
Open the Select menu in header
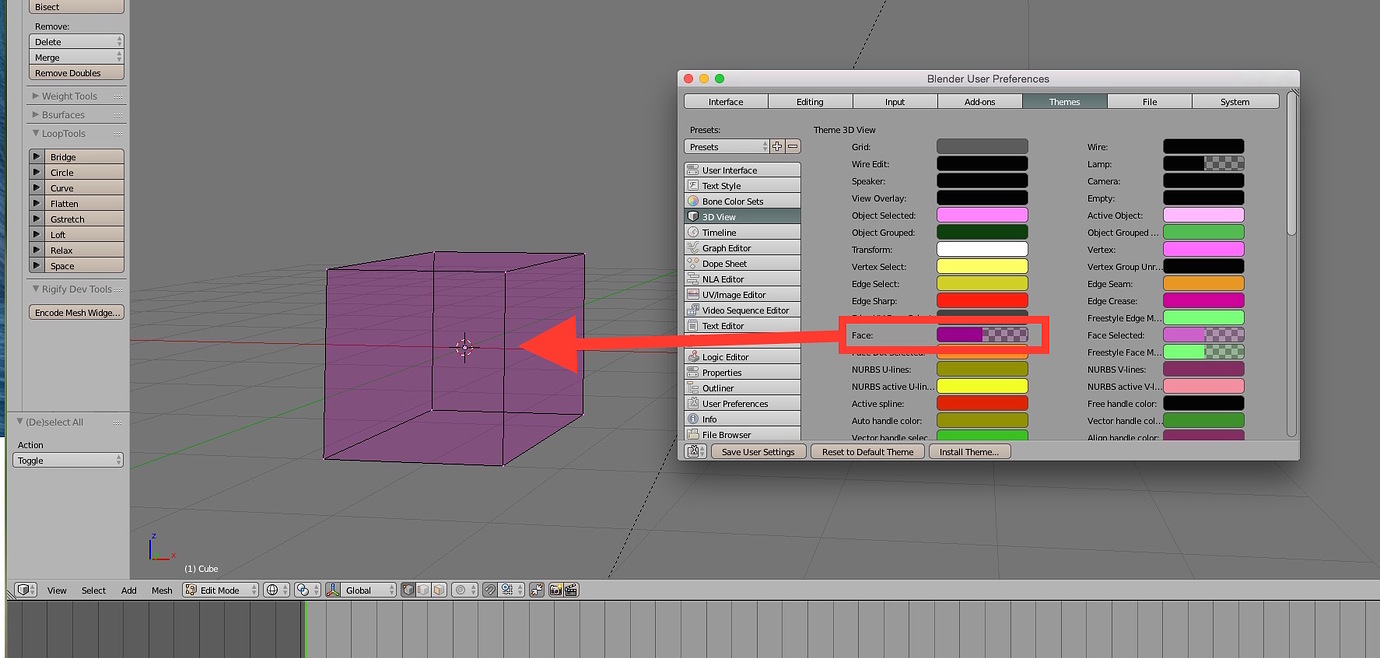click(x=94, y=590)
